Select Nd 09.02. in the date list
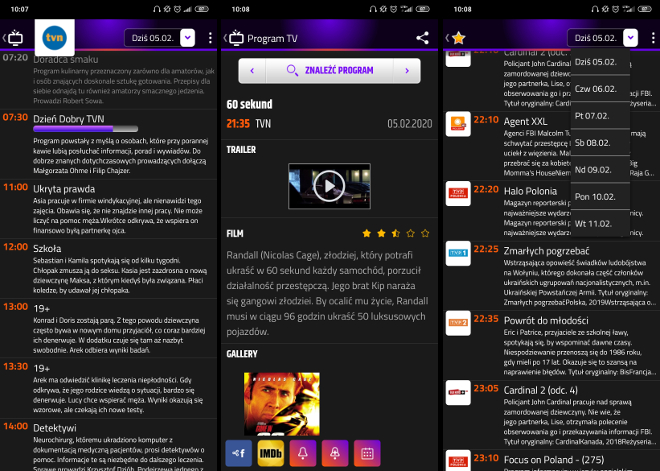 tap(596, 170)
